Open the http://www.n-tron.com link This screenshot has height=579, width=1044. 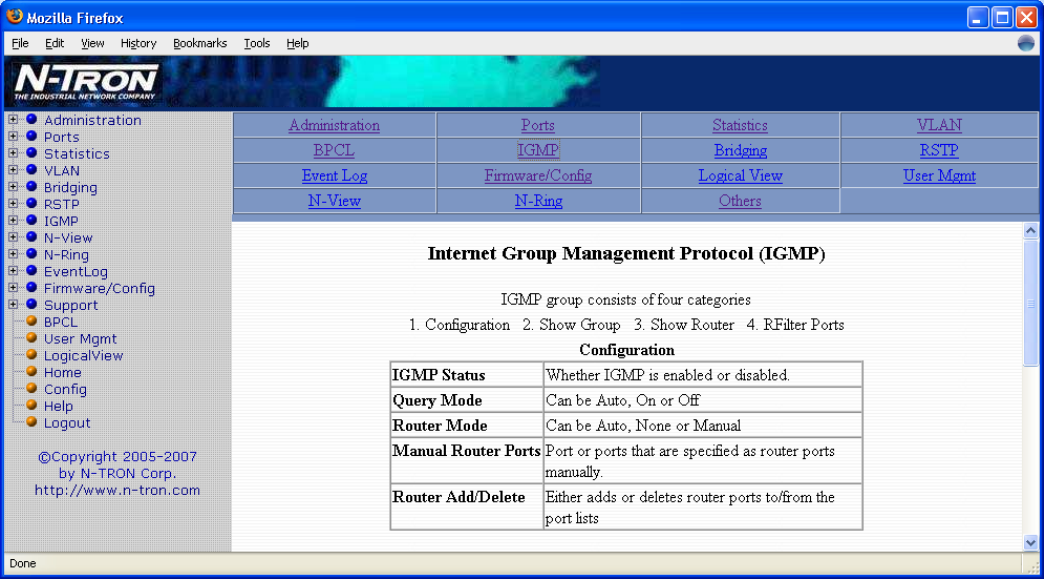point(117,490)
